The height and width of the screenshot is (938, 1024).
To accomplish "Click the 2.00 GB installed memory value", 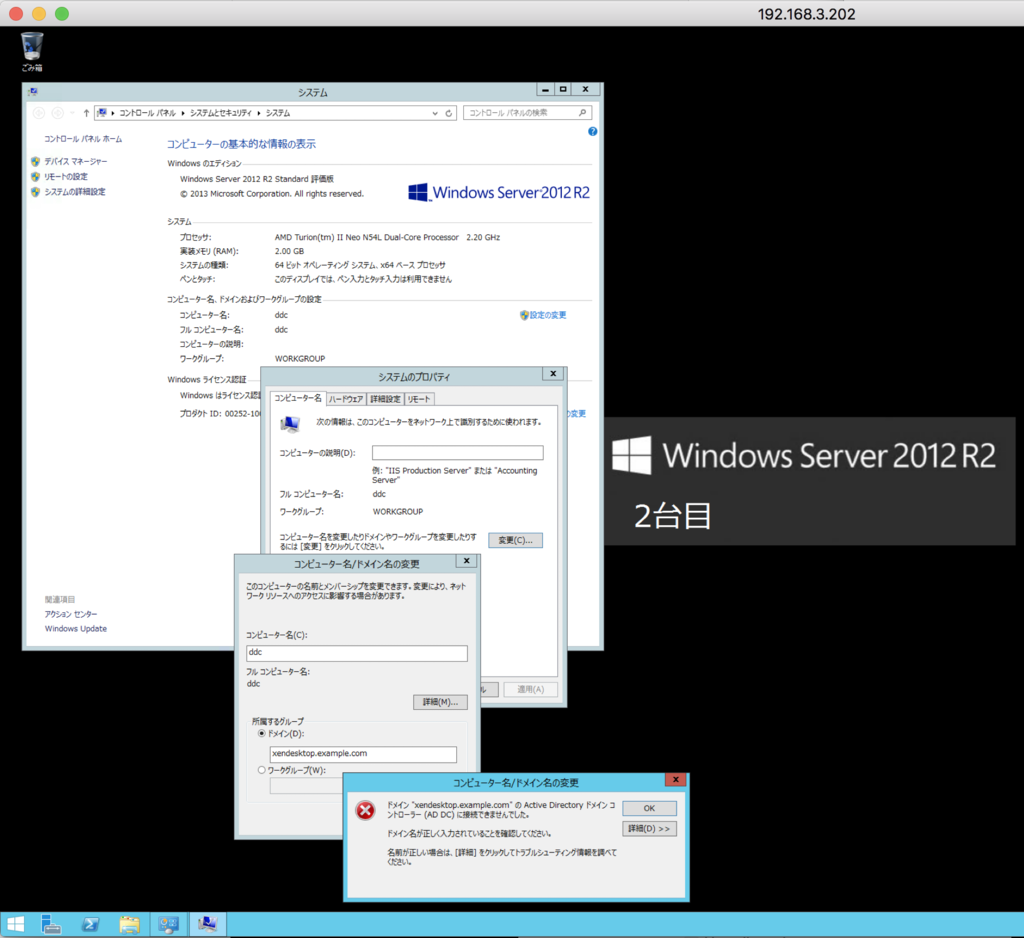I will [x=289, y=251].
